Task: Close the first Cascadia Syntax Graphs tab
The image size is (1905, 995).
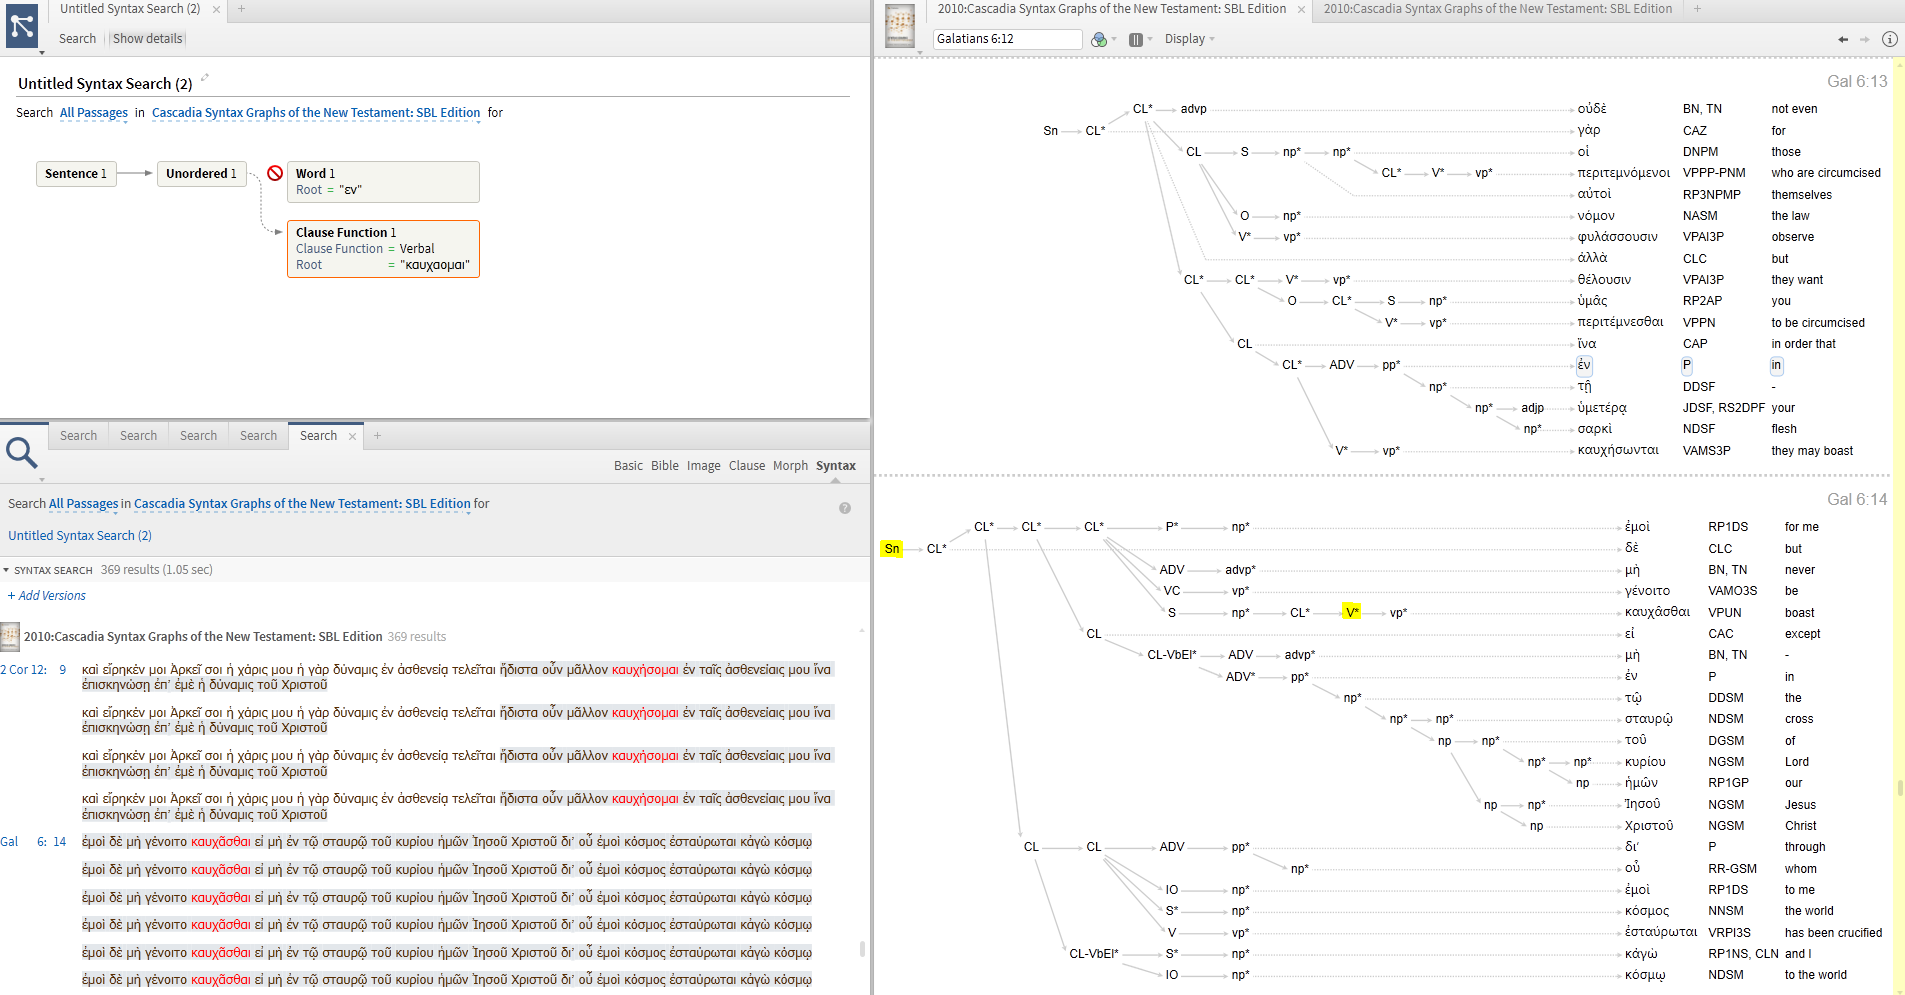Action: (x=1301, y=9)
